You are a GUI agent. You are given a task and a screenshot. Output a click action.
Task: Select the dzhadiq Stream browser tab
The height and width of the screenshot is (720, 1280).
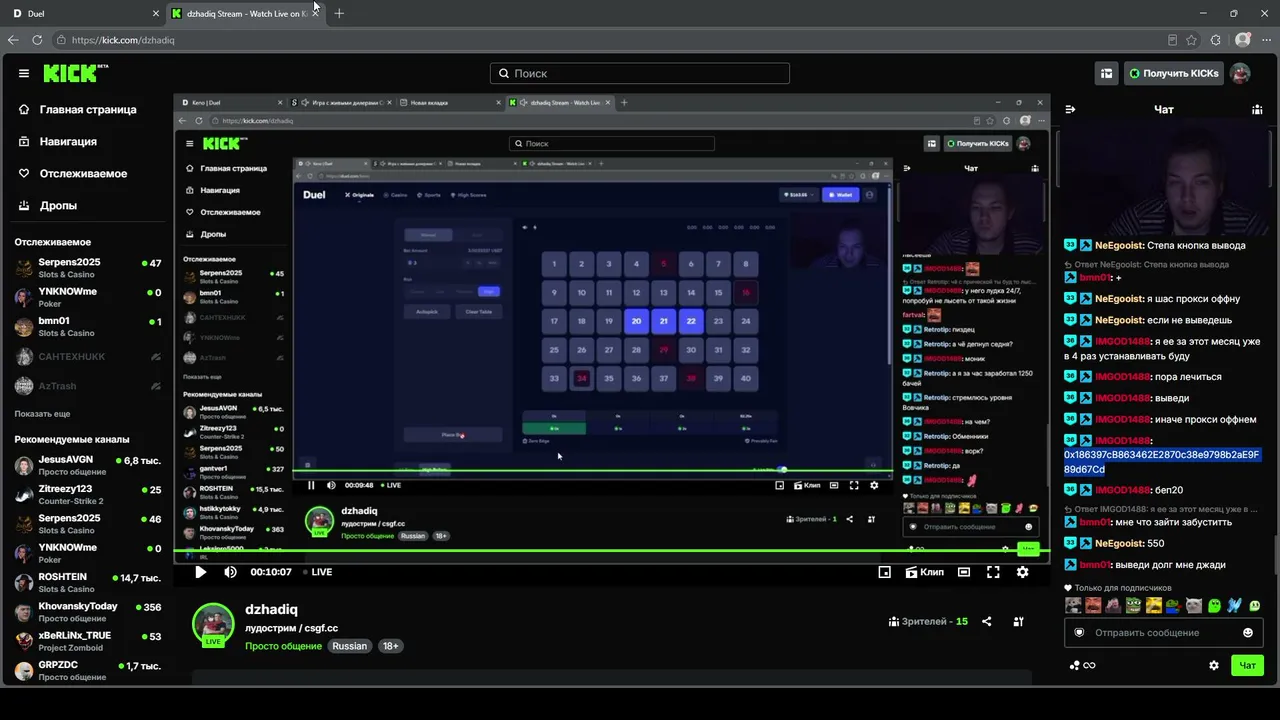point(246,14)
